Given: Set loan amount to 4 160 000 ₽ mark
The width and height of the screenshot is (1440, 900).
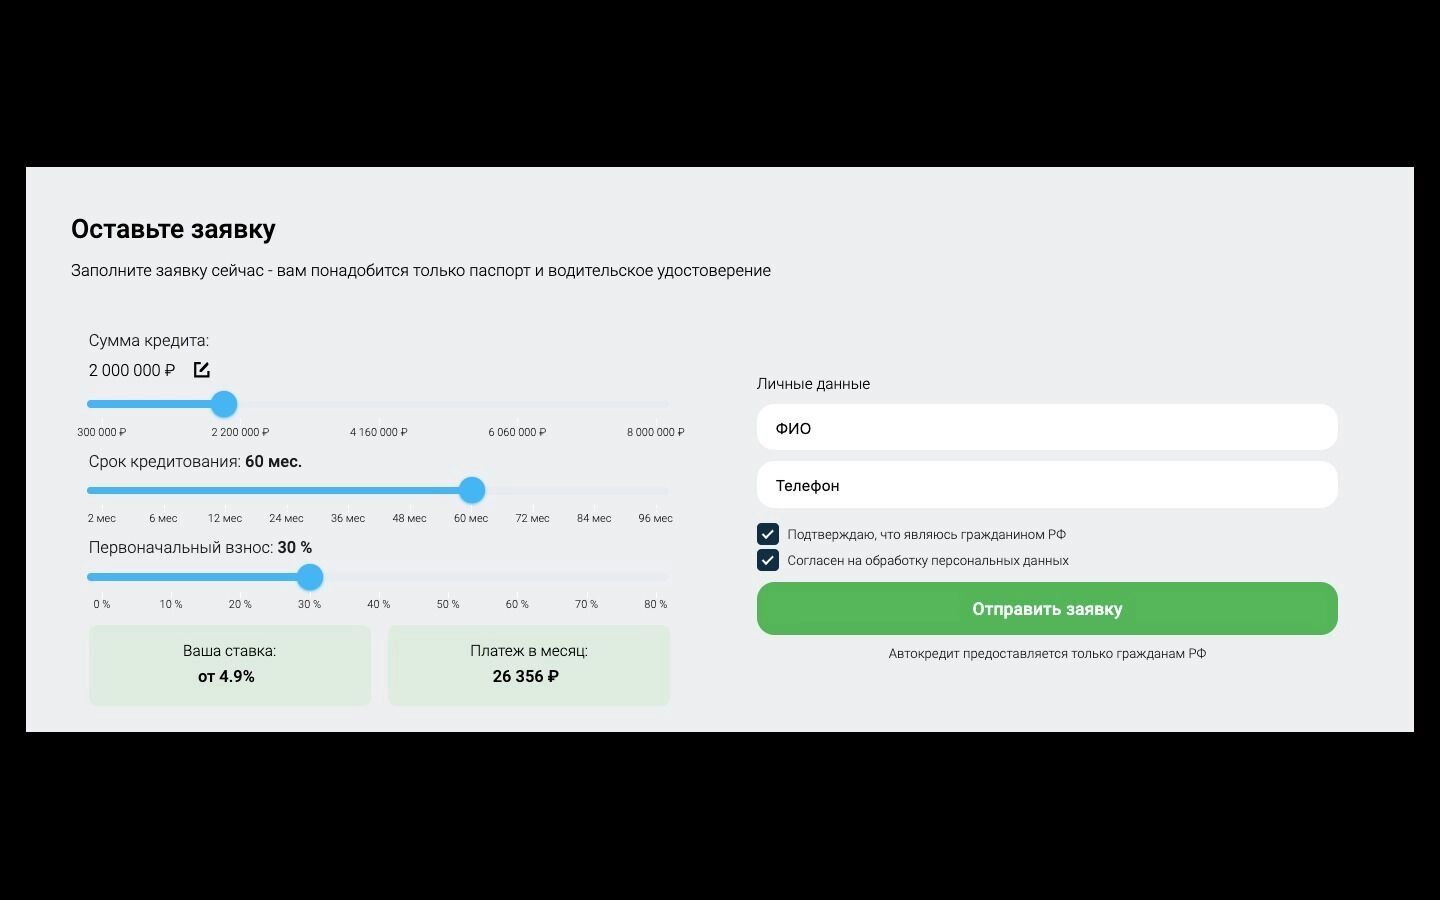Looking at the screenshot, I should 378,432.
